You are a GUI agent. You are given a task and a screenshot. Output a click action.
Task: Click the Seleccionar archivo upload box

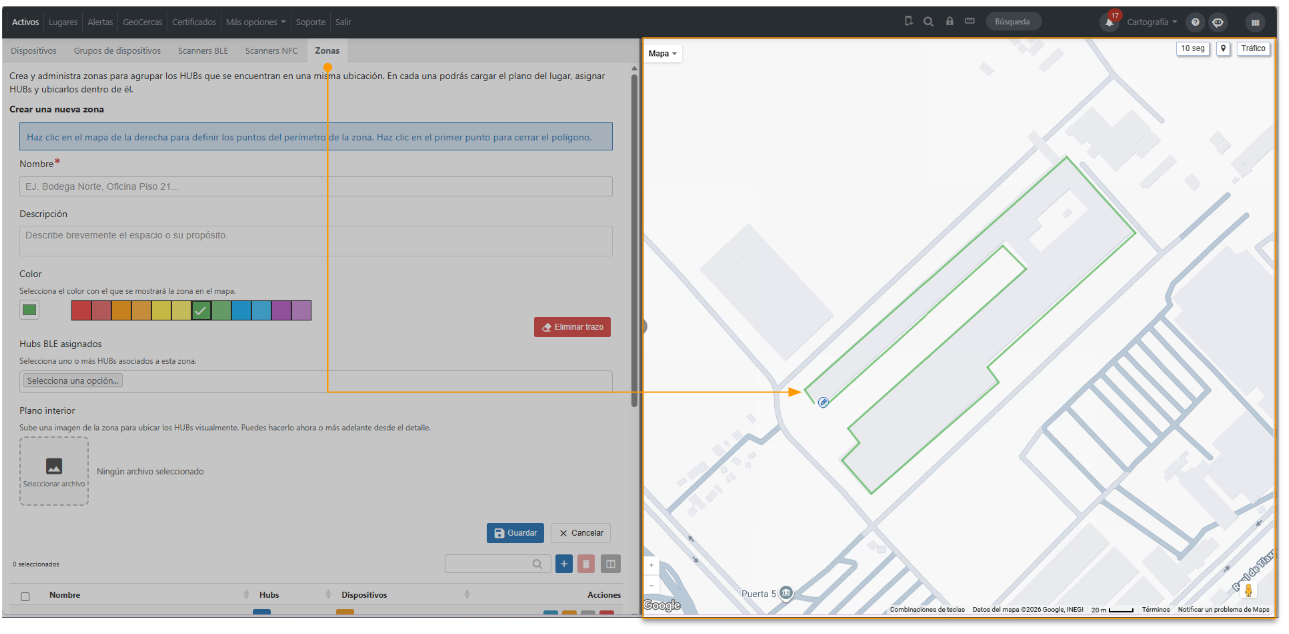pos(54,471)
